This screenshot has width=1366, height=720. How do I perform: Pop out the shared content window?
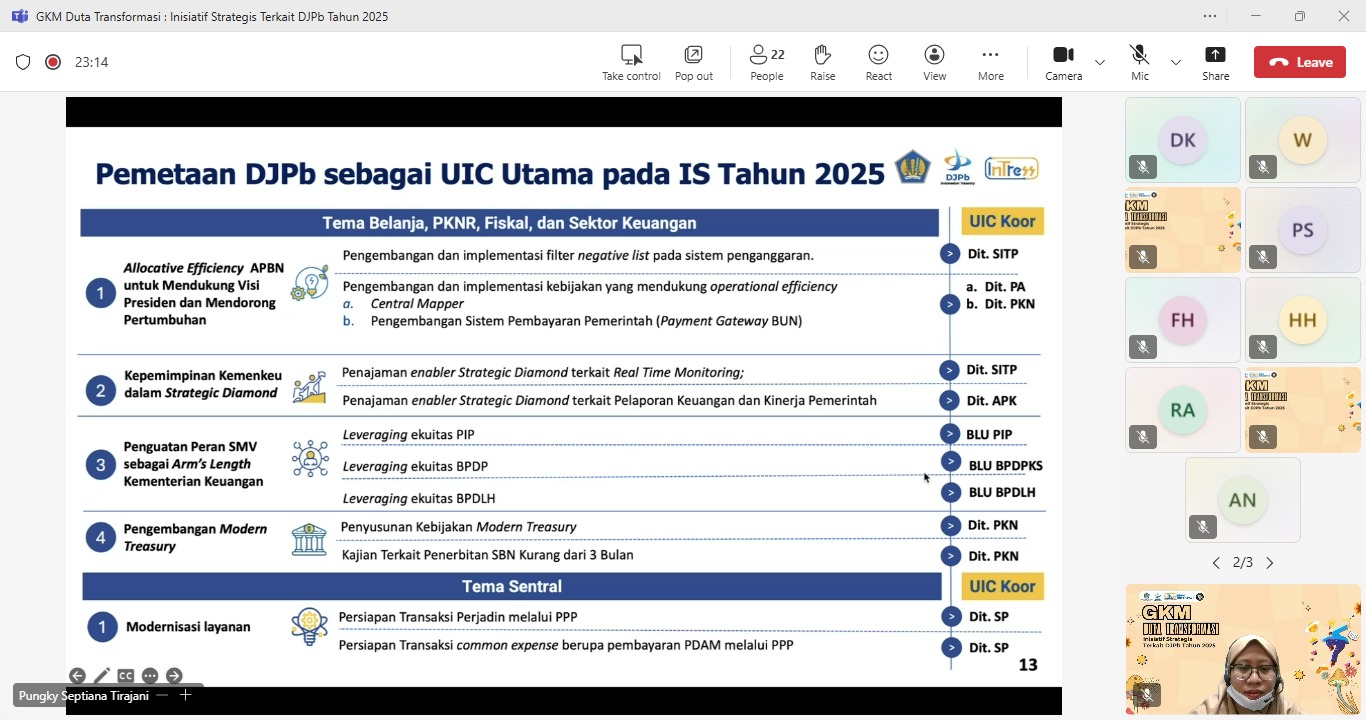click(x=693, y=62)
